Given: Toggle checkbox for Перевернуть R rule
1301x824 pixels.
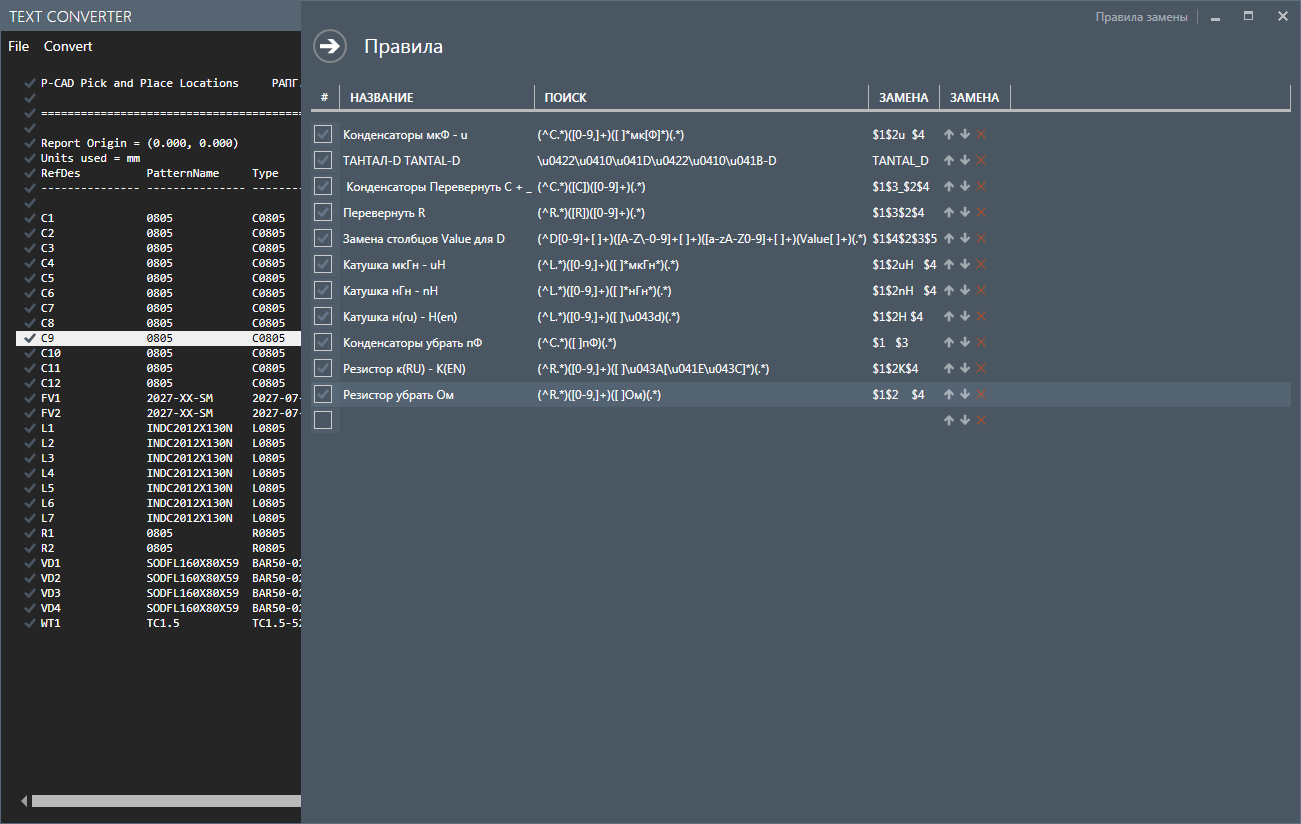Looking at the screenshot, I should (x=323, y=212).
